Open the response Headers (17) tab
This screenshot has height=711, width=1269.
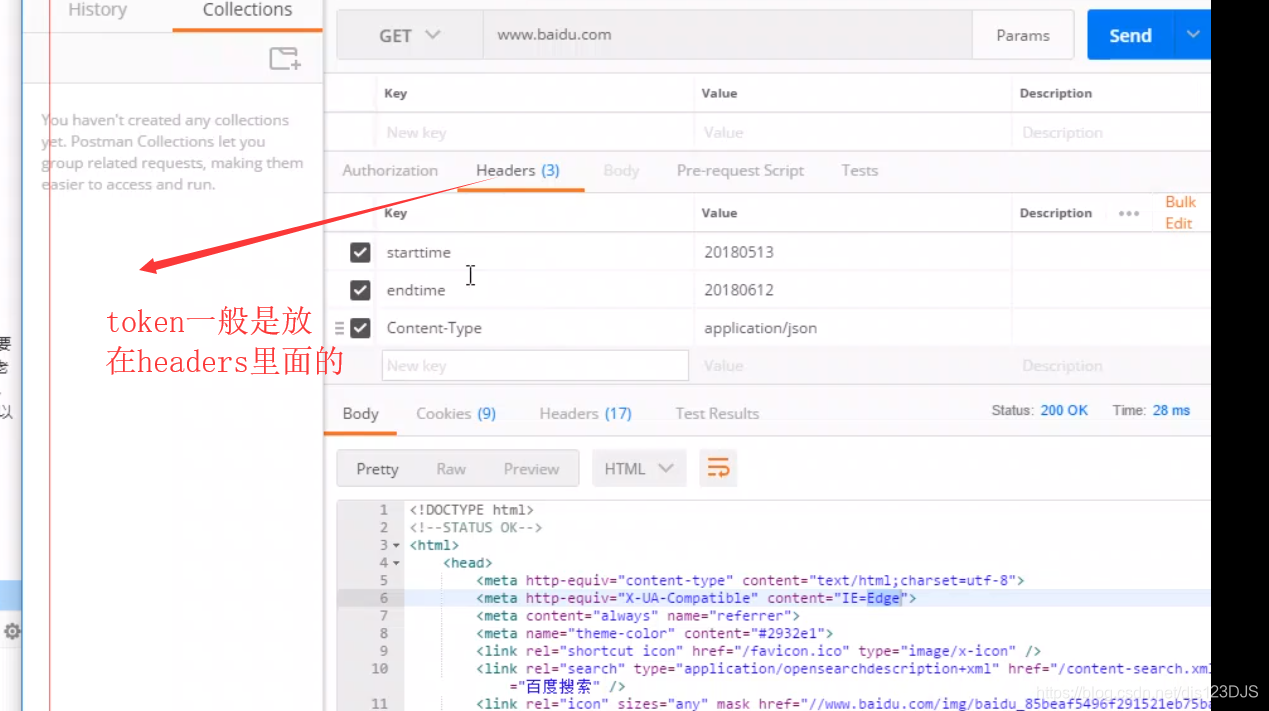pos(585,413)
